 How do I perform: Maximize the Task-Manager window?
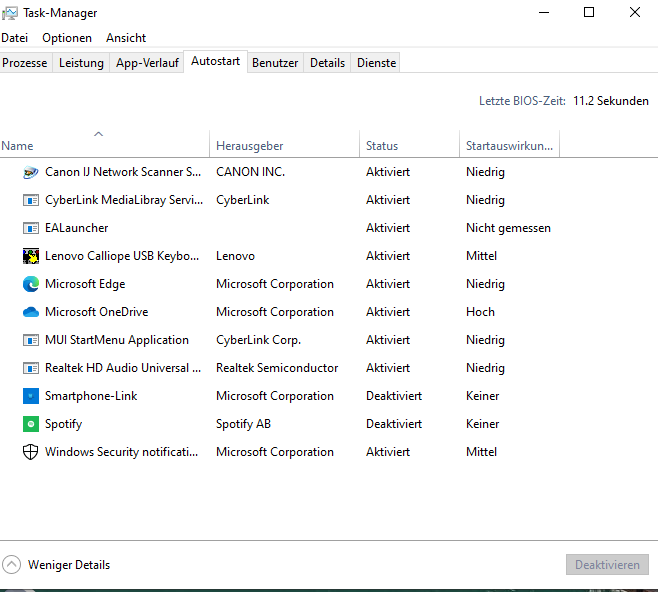pos(589,13)
